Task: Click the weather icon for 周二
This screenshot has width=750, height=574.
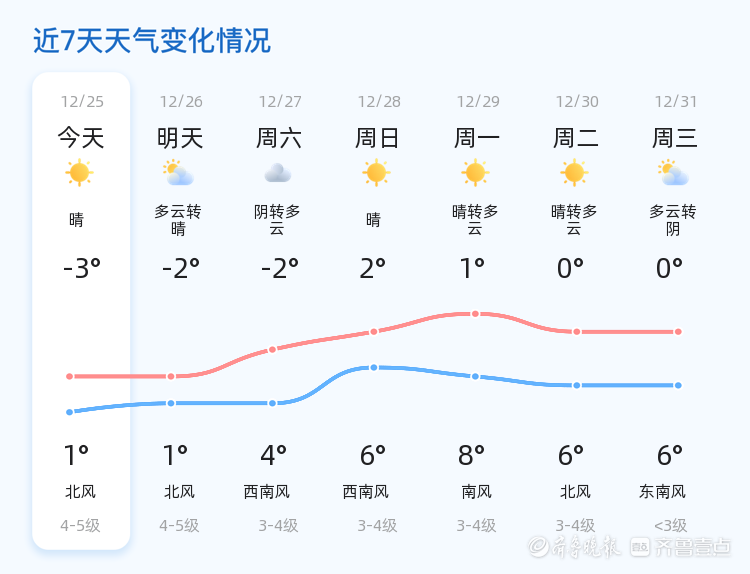Action: pyautogui.click(x=574, y=173)
